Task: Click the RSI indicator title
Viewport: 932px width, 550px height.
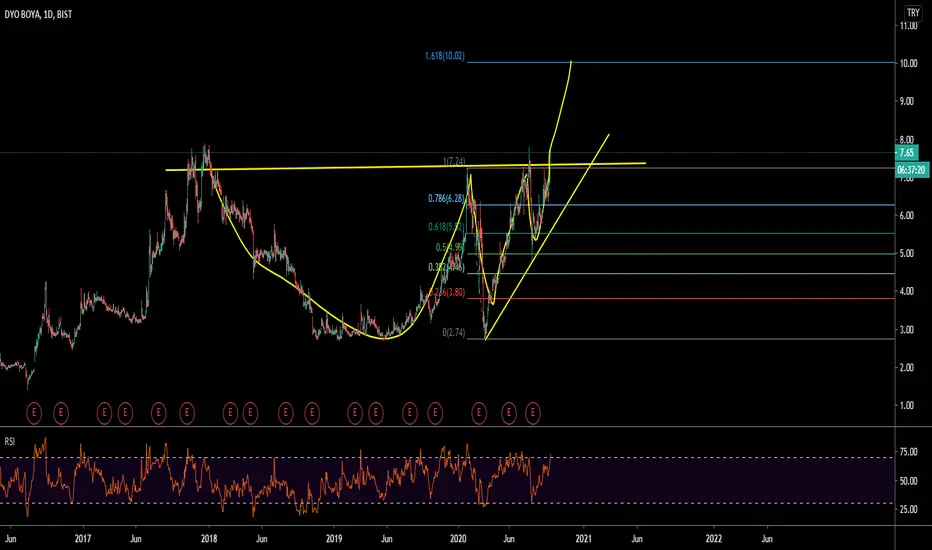Action: 10,441
